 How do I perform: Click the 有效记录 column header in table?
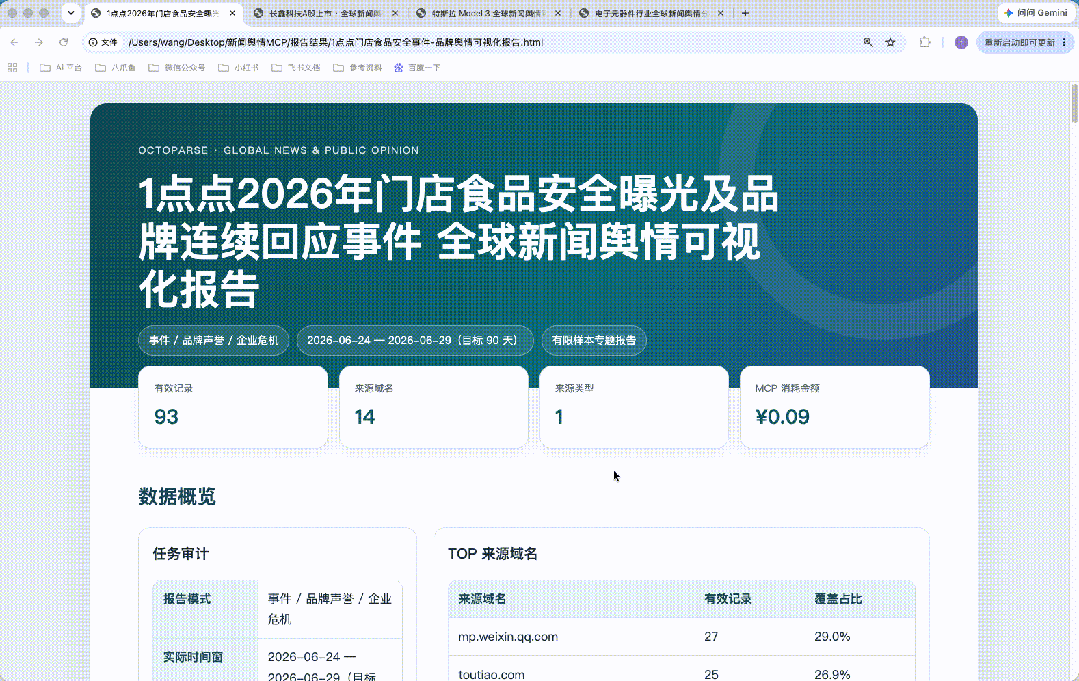727,599
